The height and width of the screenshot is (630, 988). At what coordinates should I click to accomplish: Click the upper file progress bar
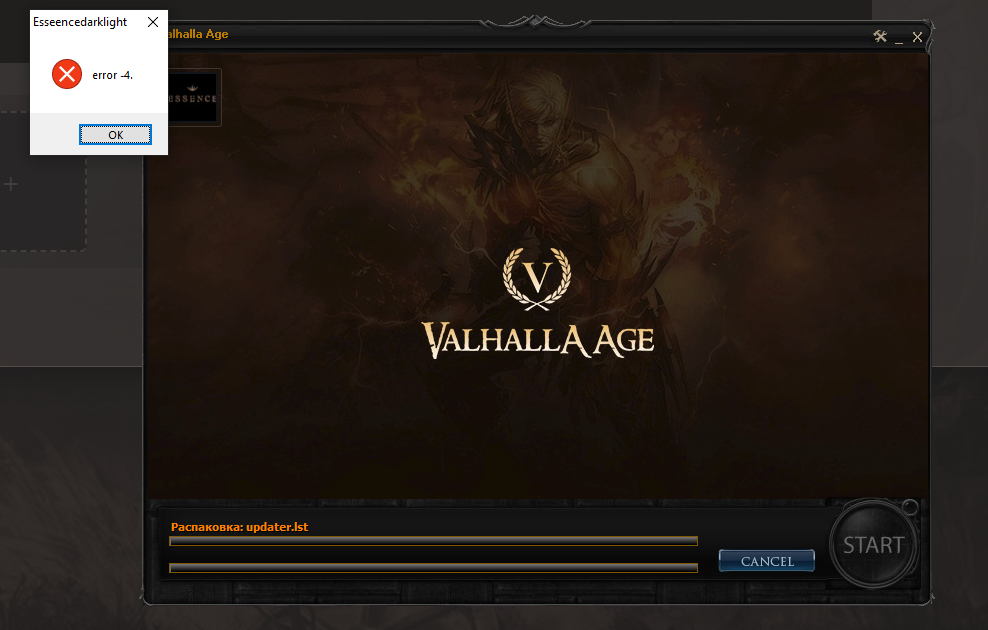coord(433,541)
